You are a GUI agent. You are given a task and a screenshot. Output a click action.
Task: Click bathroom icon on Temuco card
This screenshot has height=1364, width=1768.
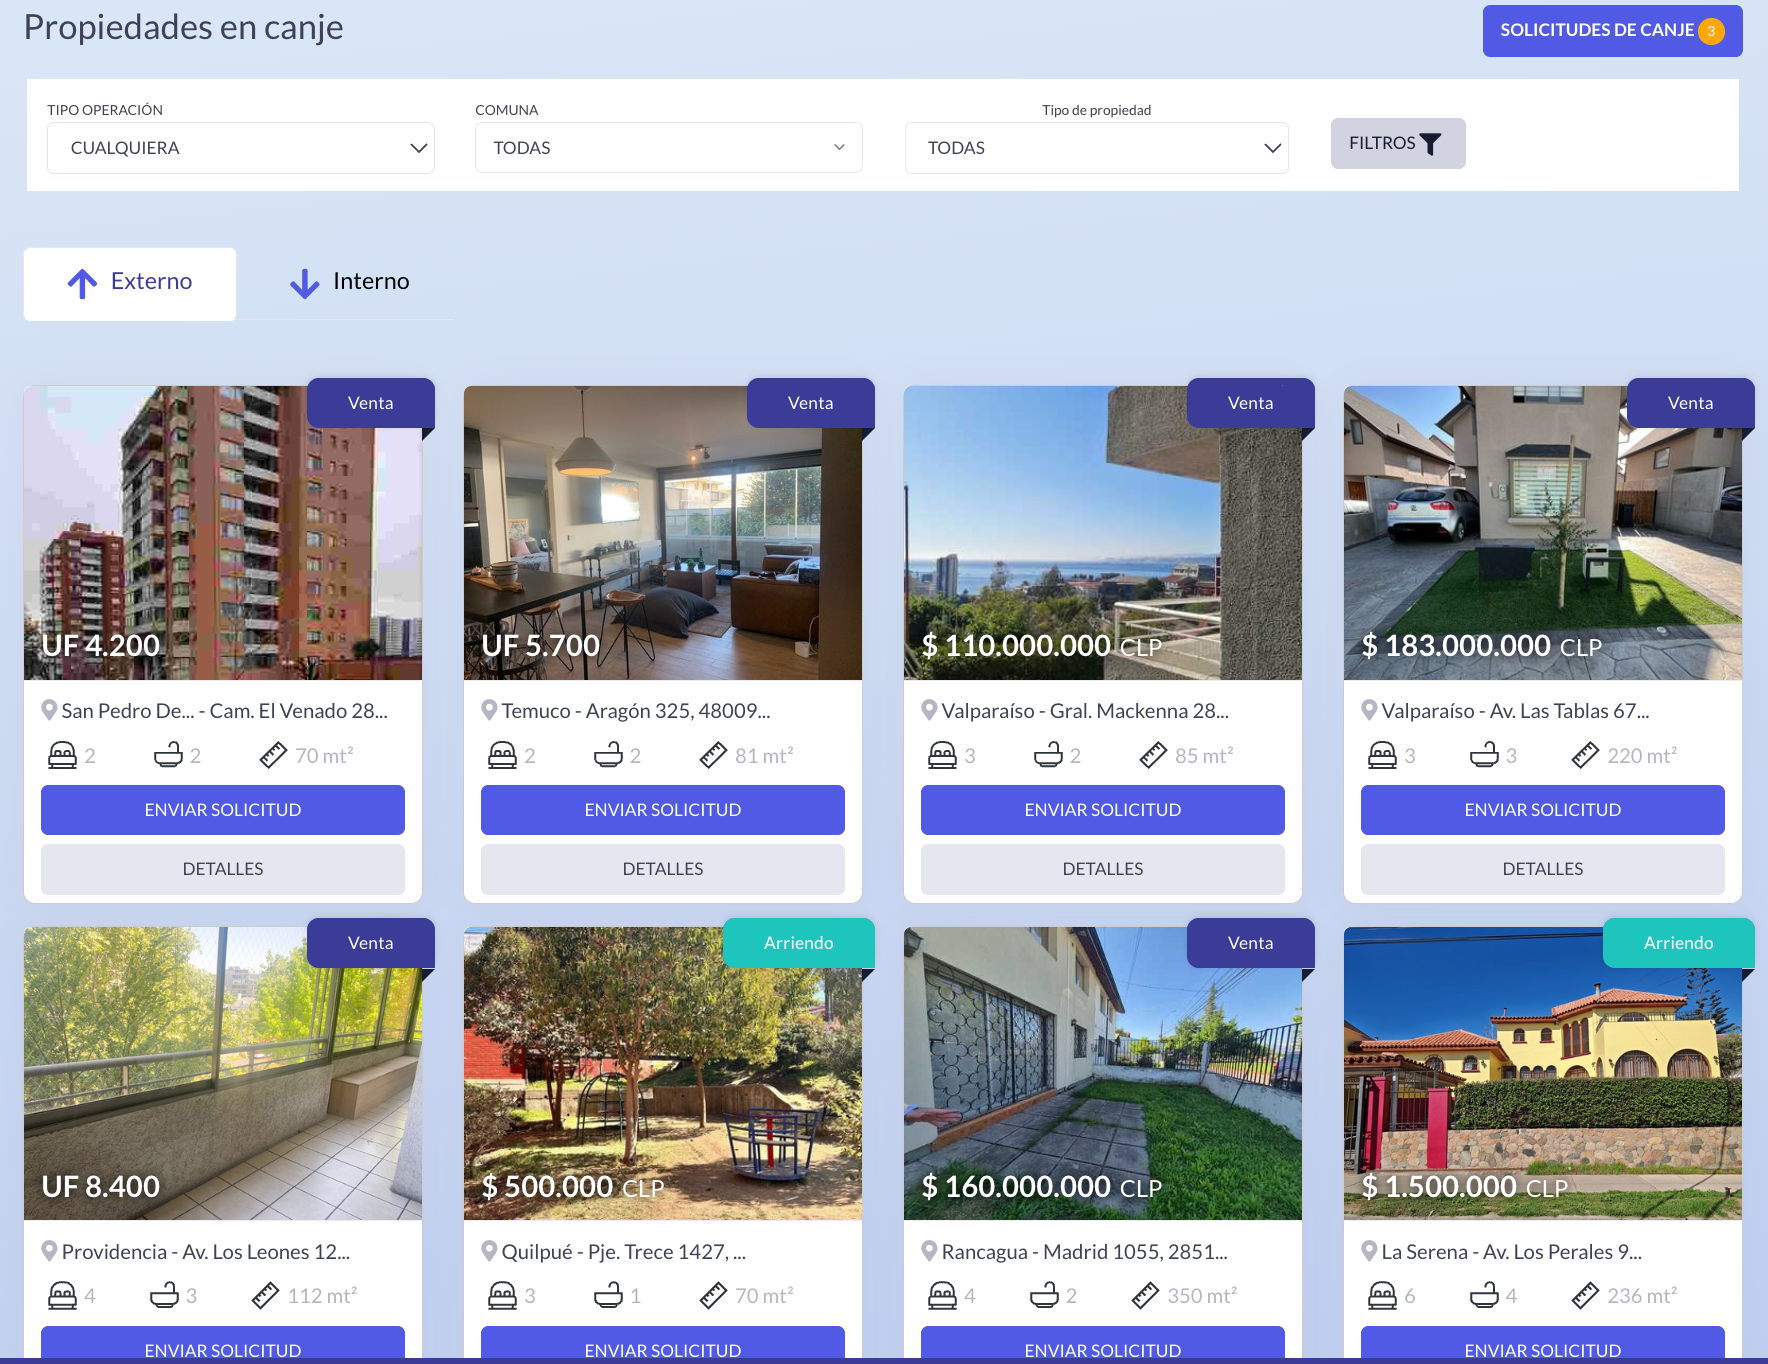click(x=608, y=755)
